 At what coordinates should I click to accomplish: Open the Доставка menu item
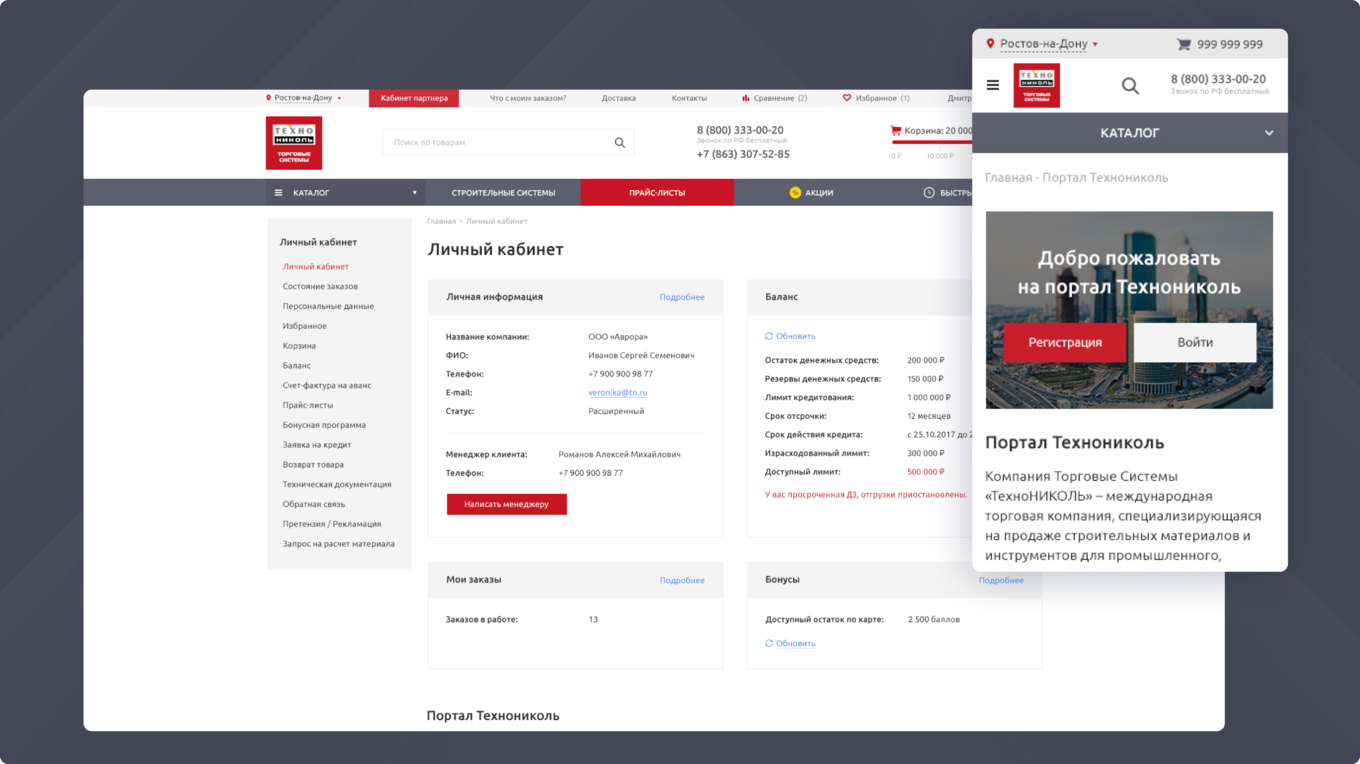pos(619,97)
